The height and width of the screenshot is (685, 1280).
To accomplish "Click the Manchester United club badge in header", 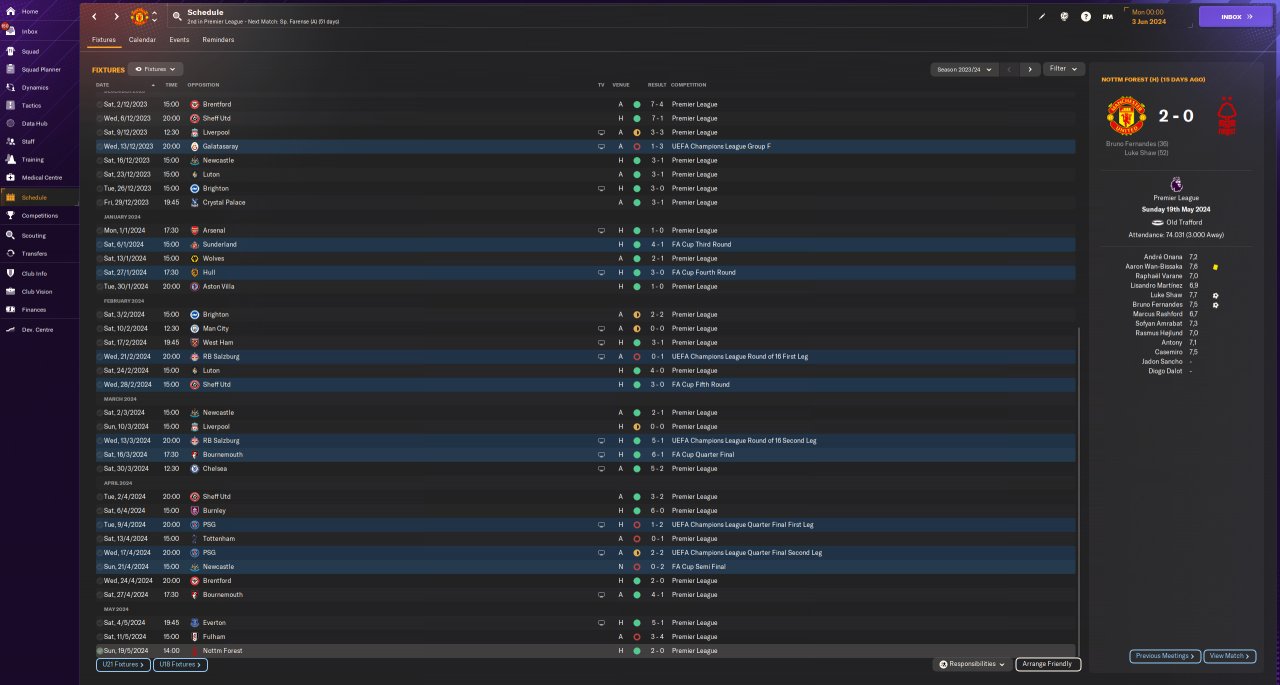I will 140,17.
